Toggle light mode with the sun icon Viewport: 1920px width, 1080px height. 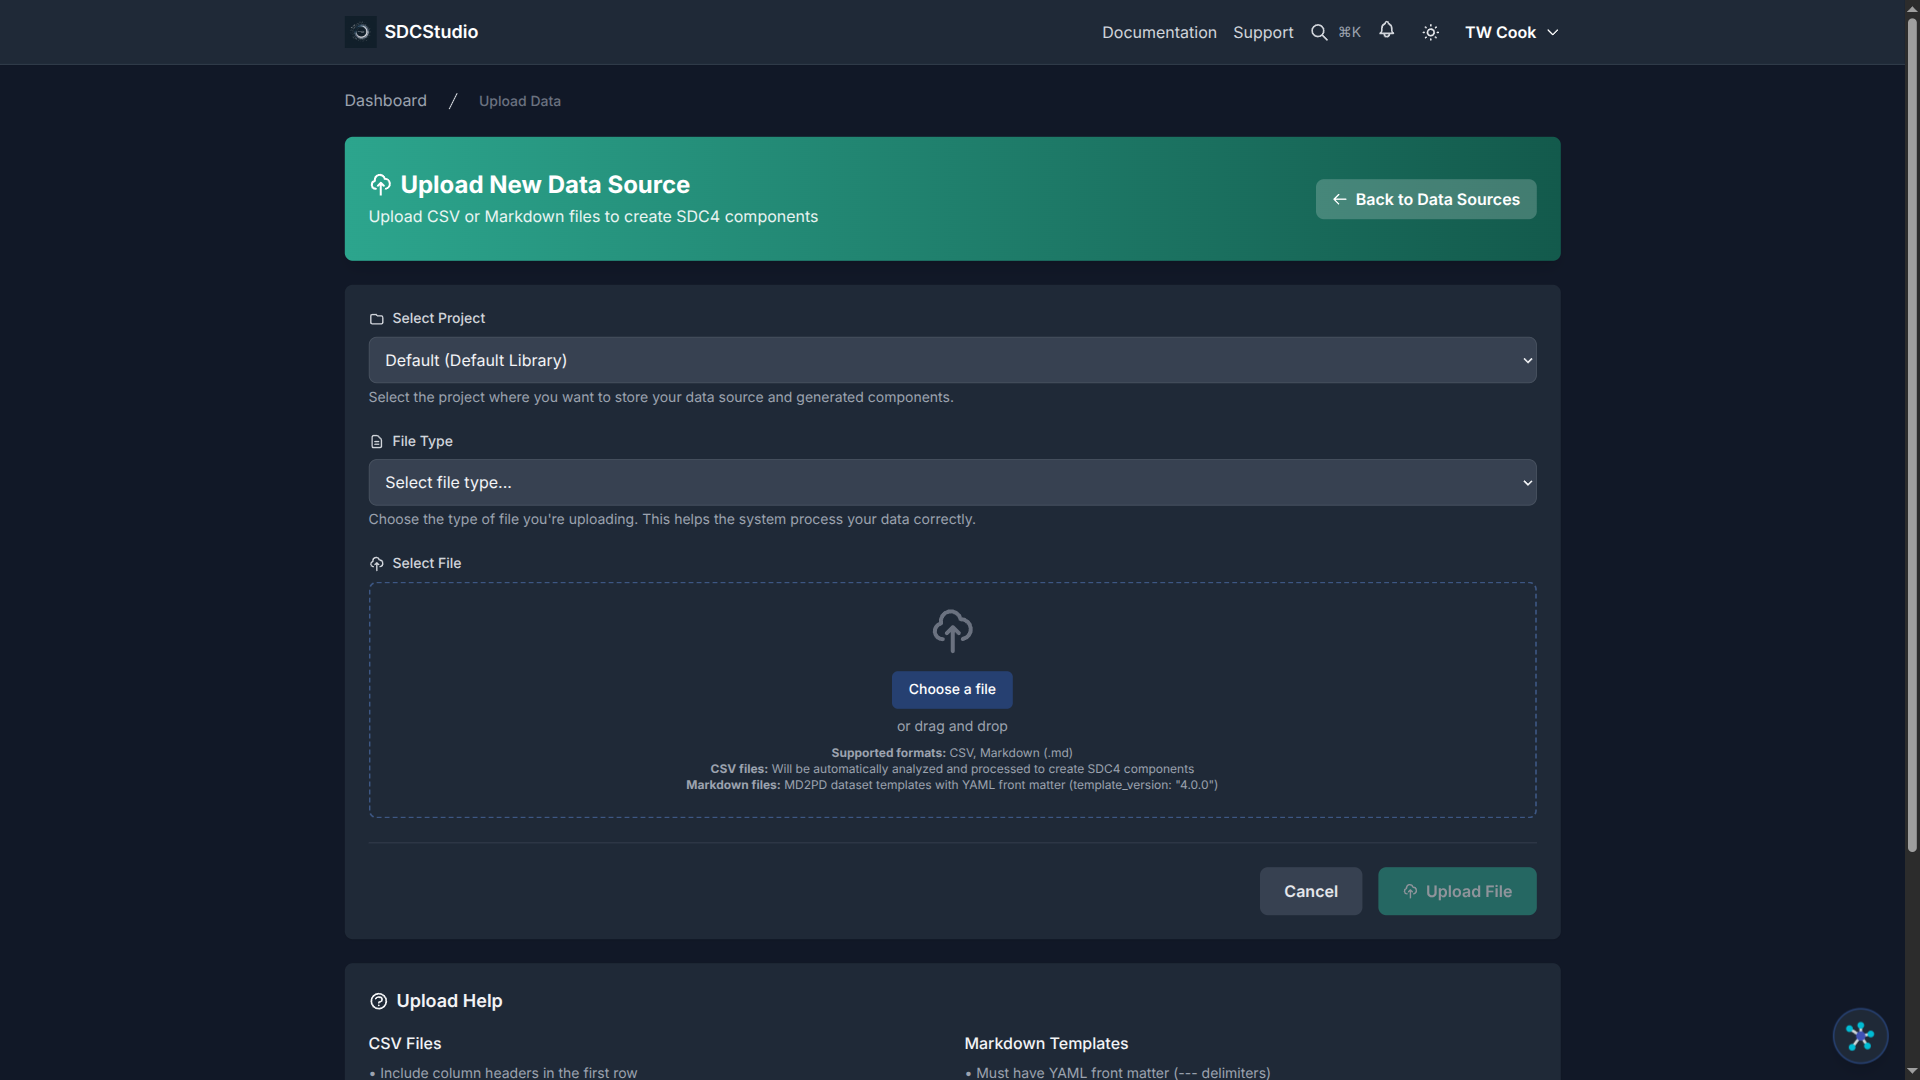click(x=1430, y=31)
